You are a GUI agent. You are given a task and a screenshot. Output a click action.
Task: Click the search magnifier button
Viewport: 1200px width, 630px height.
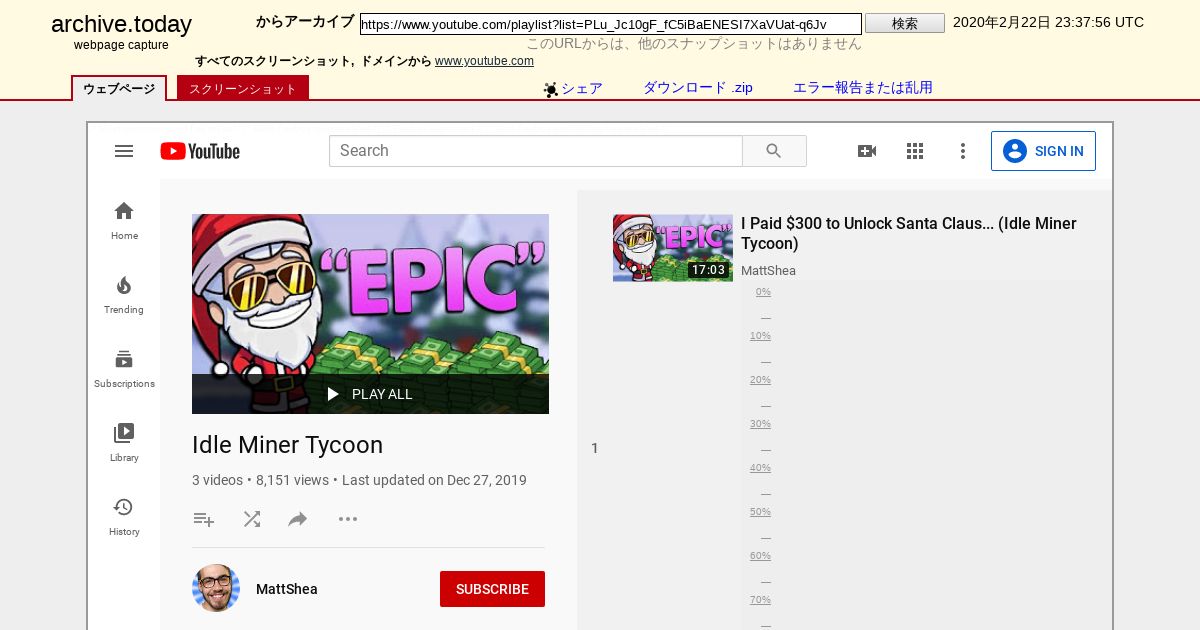pos(774,151)
